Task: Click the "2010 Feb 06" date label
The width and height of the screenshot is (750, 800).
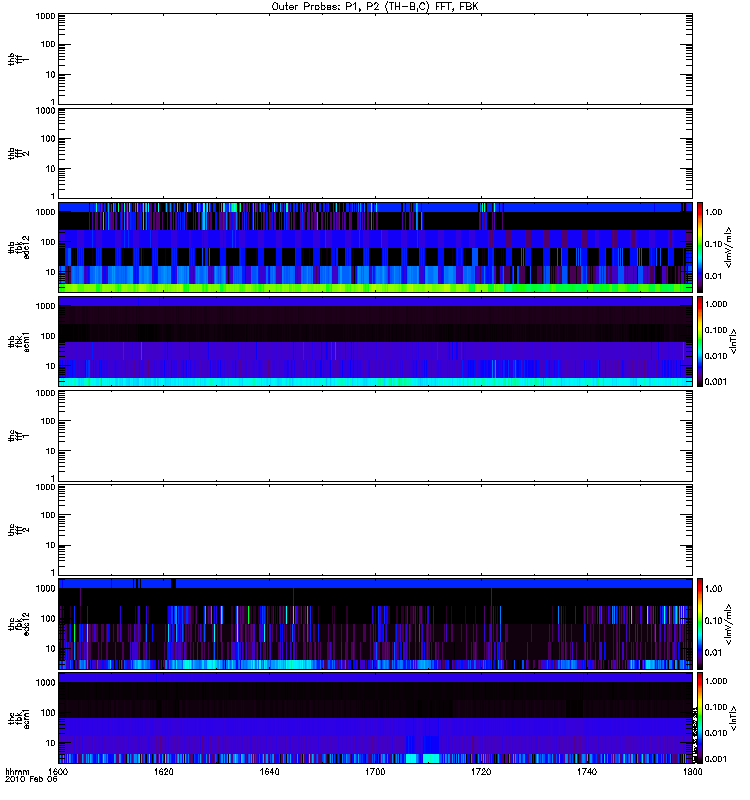Action: (31, 779)
